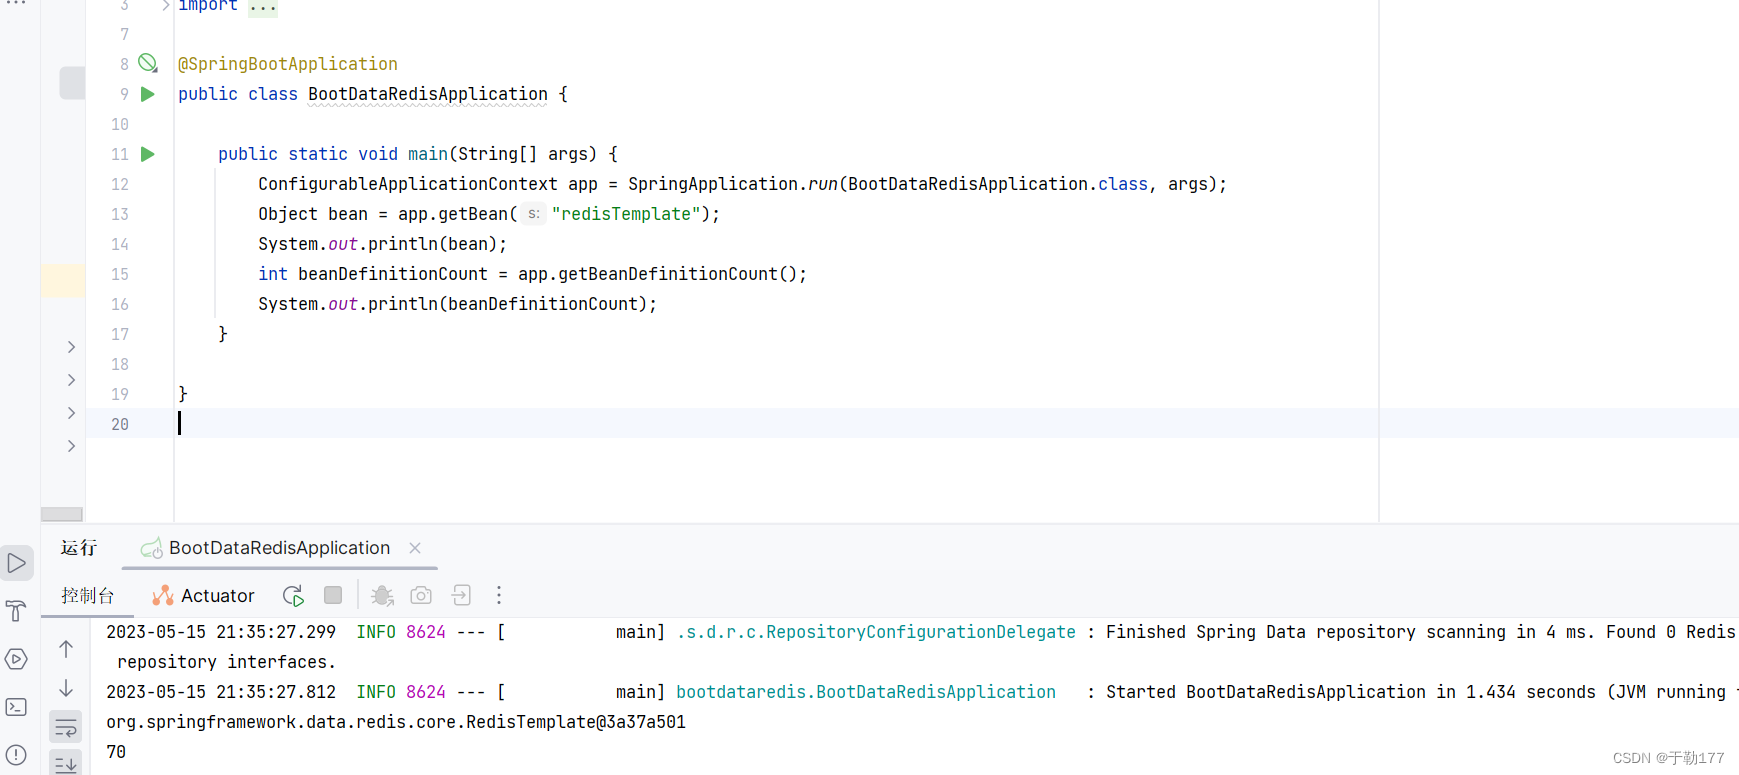This screenshot has height=775, width=1739.
Task: Run class from gutter arrow on line 9
Action: click(x=148, y=94)
